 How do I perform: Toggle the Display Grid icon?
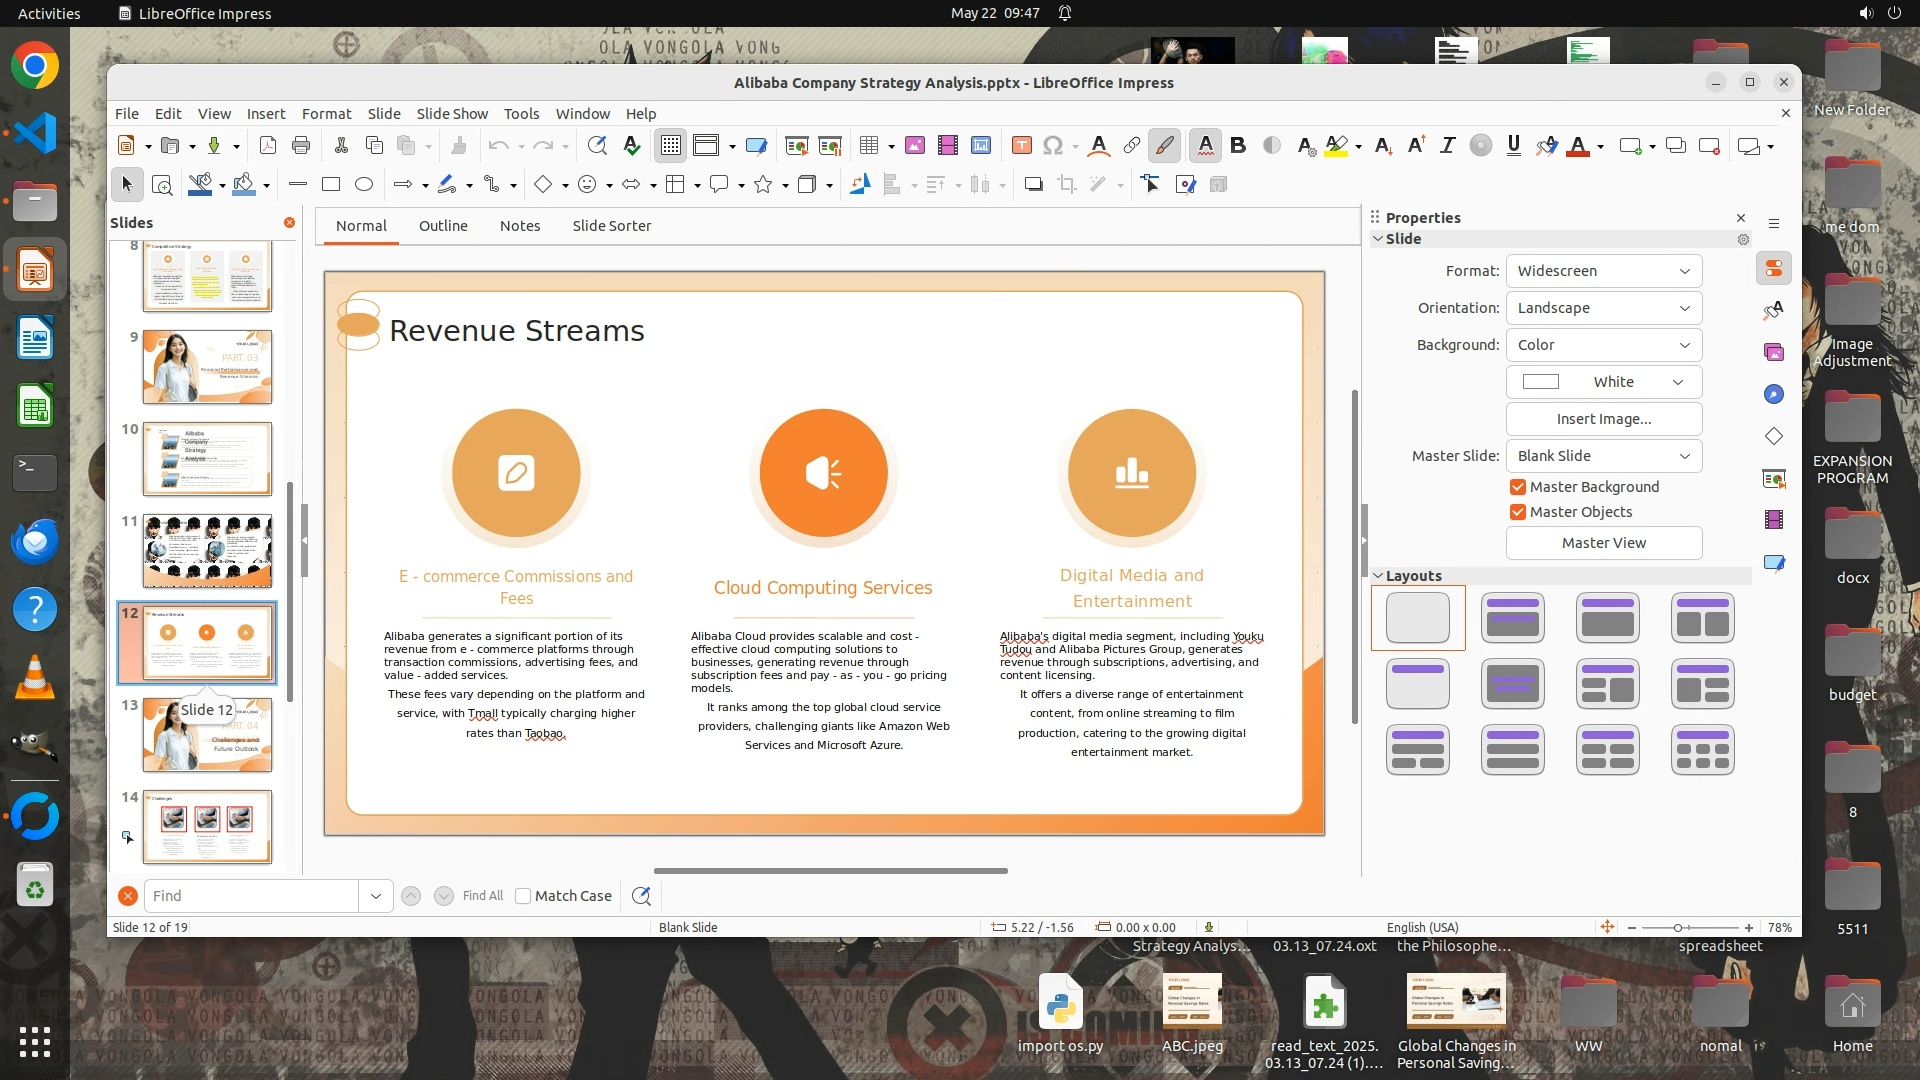[670, 146]
